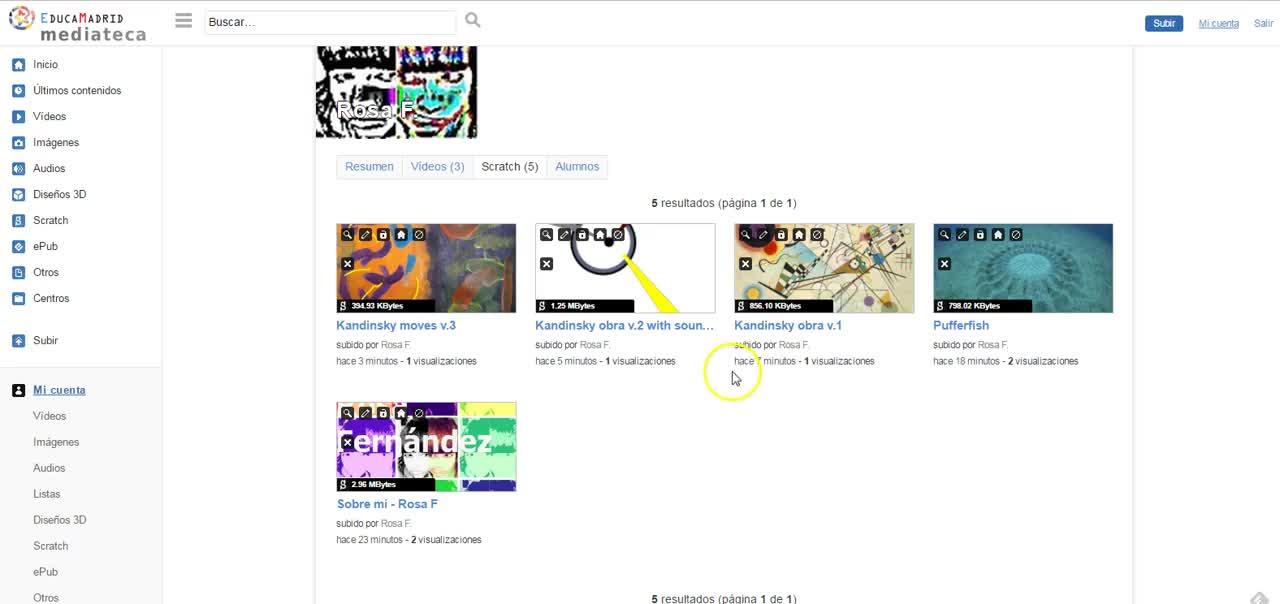
Task: Click the Rosa F. uploader link under Pufferfish
Action: [x=992, y=345]
